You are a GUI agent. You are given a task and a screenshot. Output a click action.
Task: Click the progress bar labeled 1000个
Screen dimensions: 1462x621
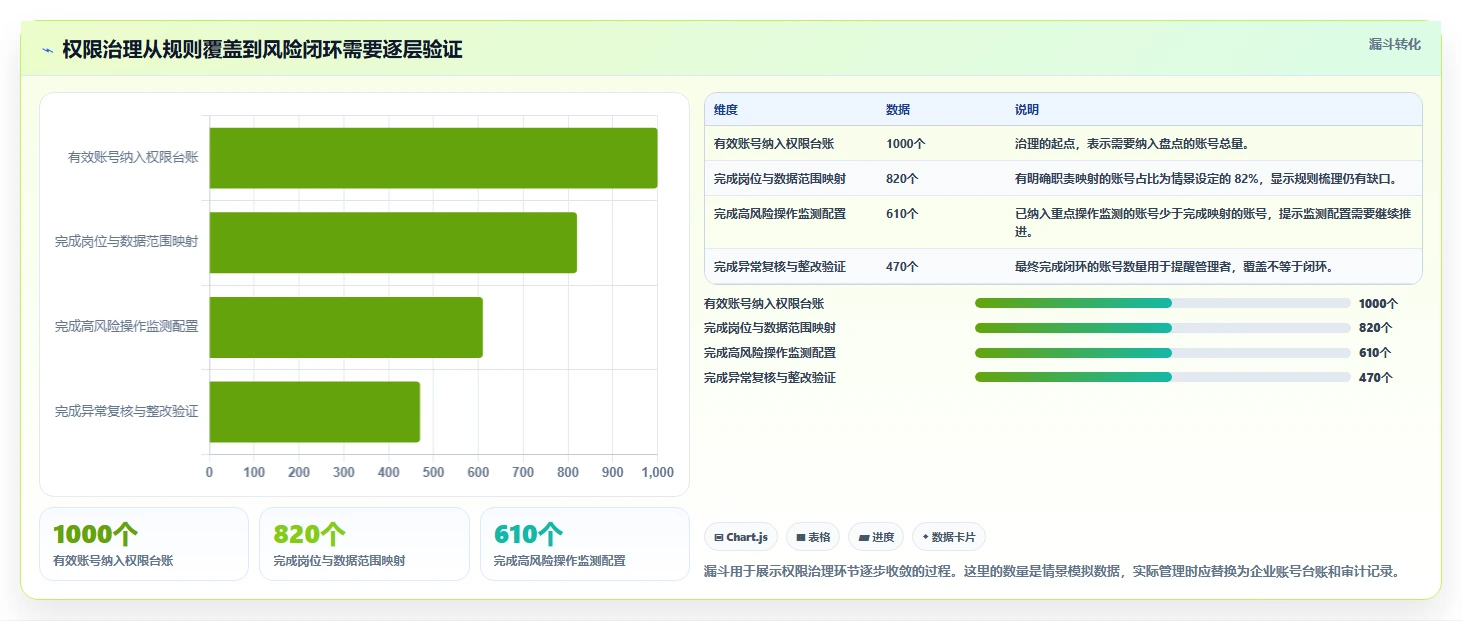click(1162, 303)
